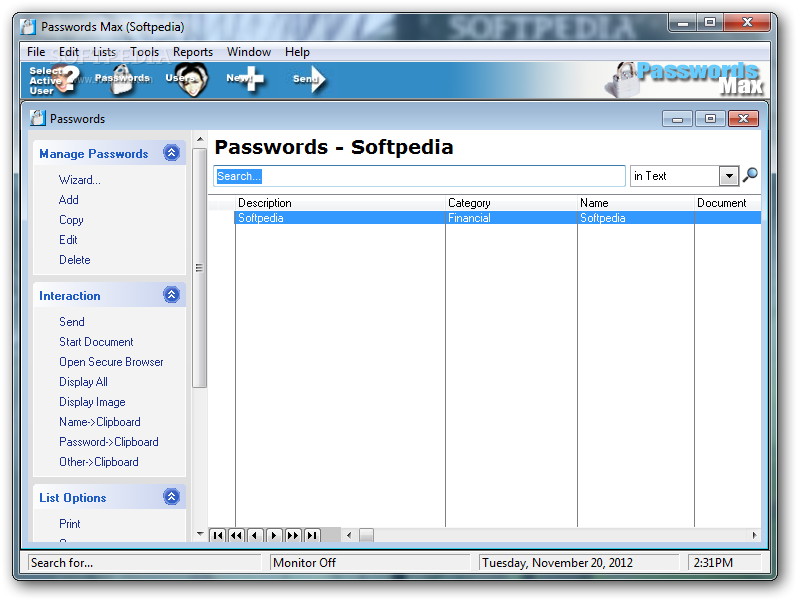The width and height of the screenshot is (798, 601).
Task: Select the Financial category cell
Action: 511,218
